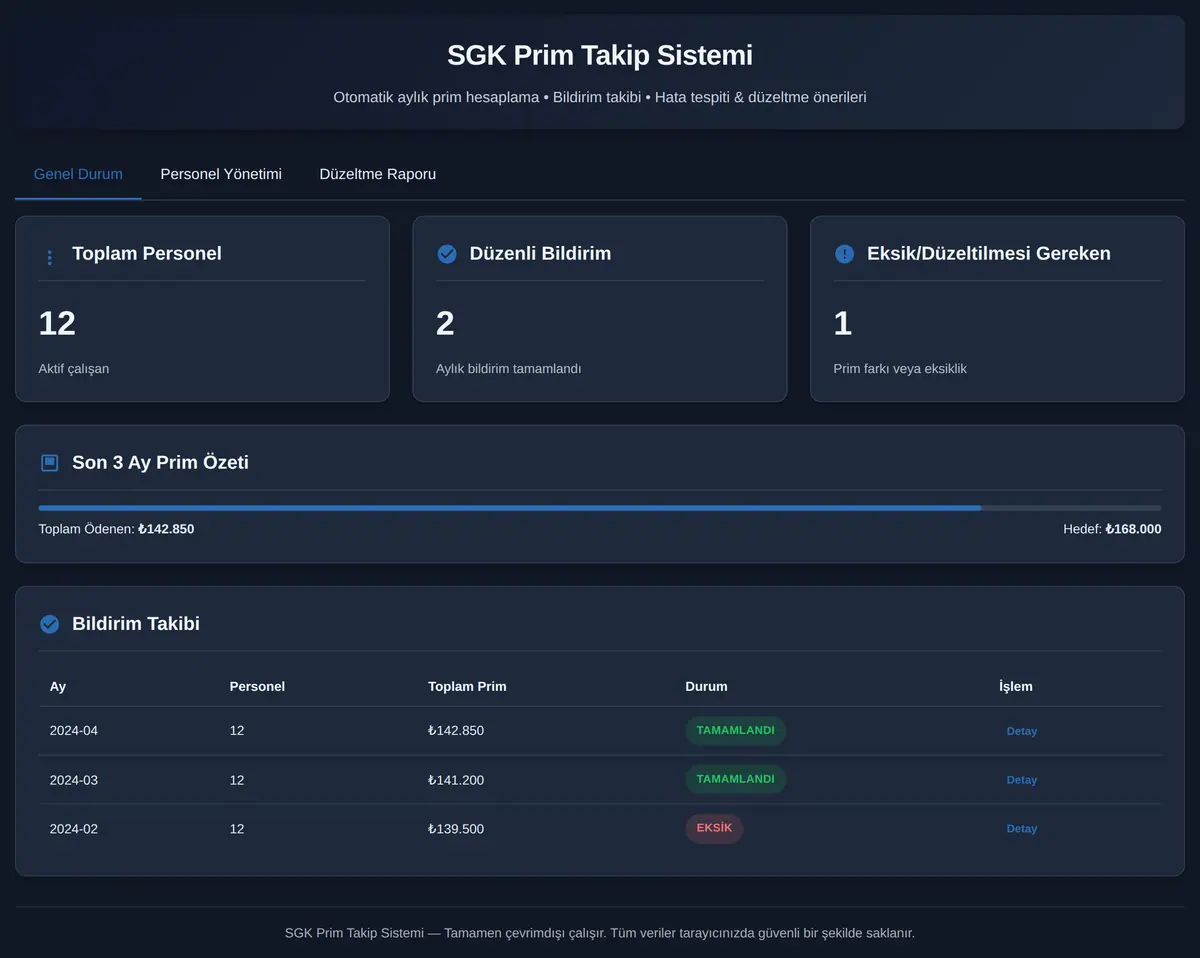Click the Aktif çalışan label
The width and height of the screenshot is (1200, 958).
tap(74, 369)
